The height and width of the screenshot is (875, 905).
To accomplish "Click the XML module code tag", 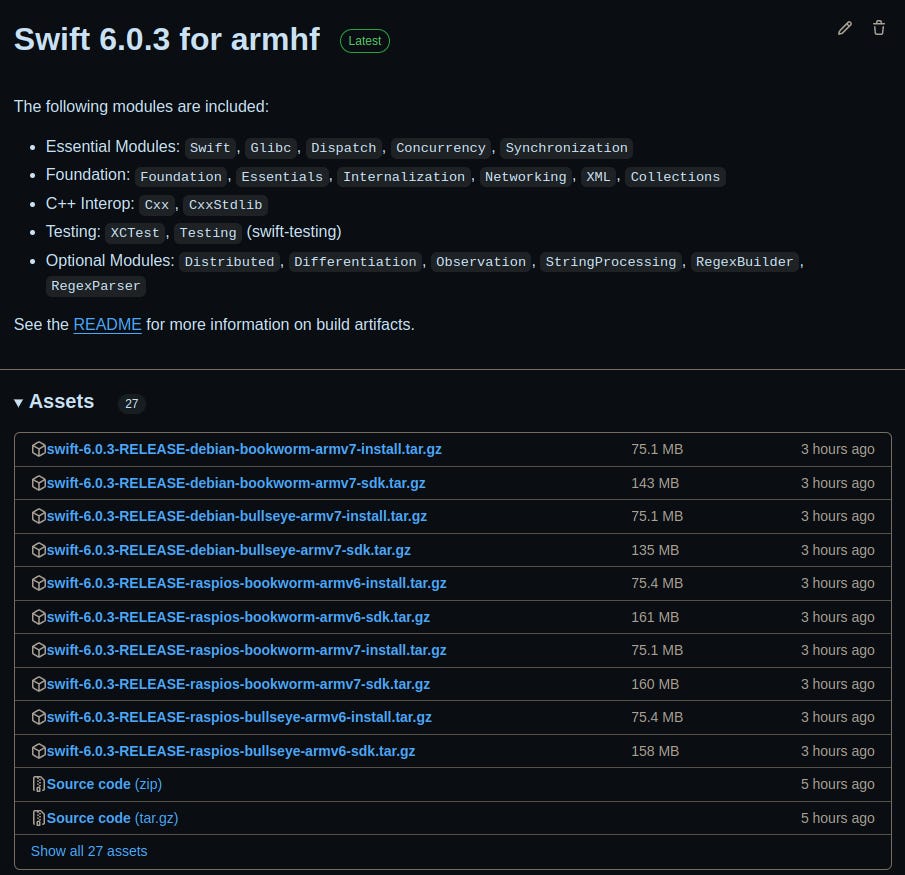I will click(x=599, y=177).
